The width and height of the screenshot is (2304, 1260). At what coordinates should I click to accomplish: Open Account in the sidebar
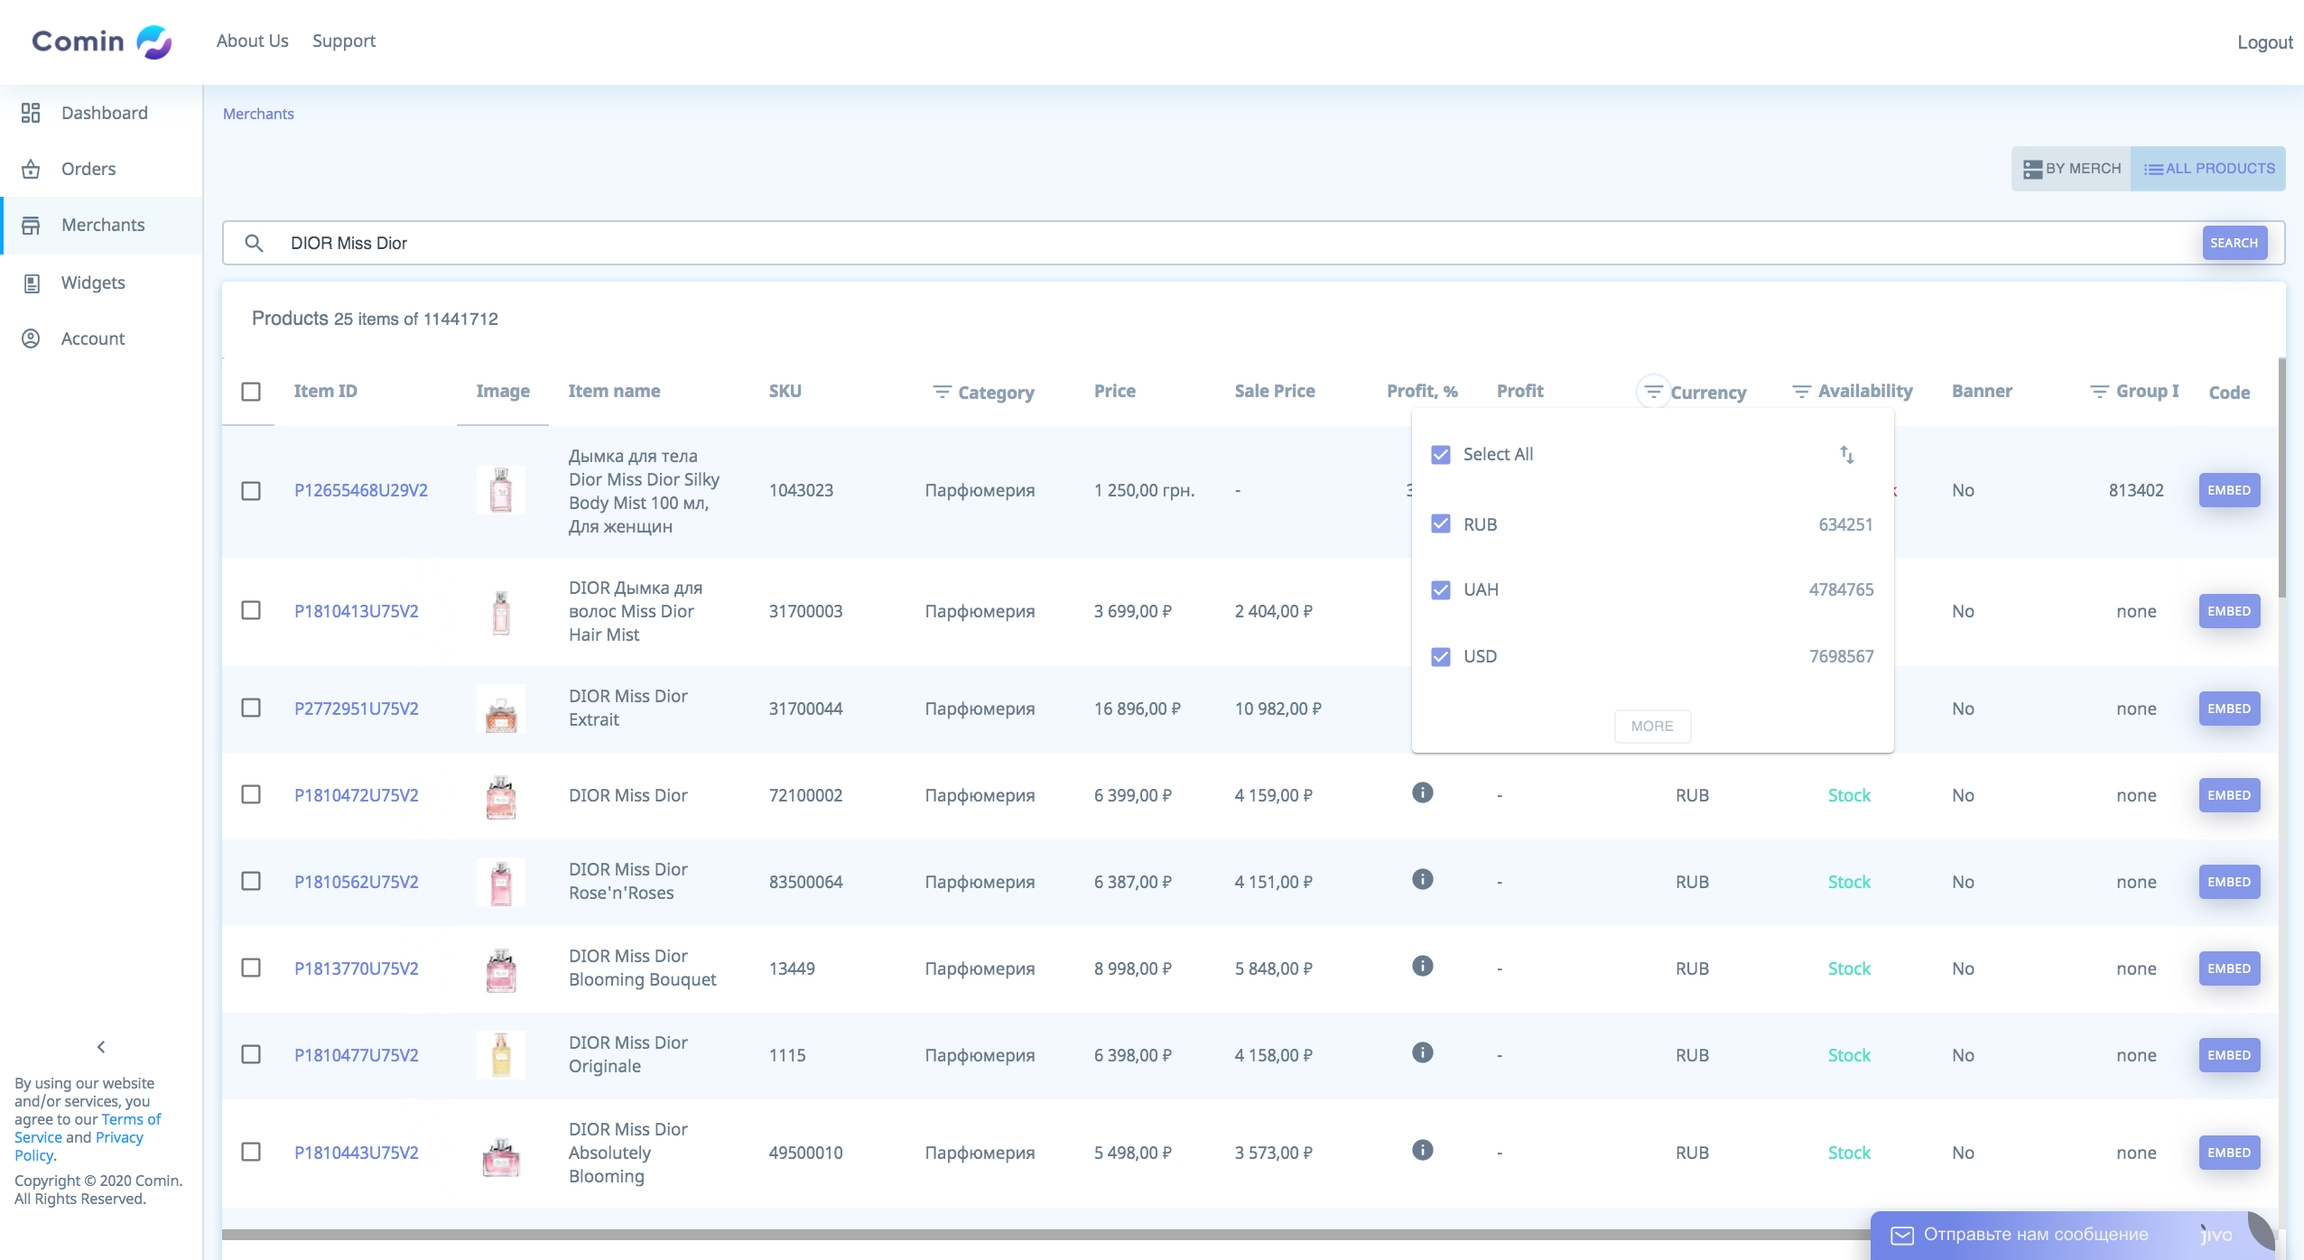(92, 339)
